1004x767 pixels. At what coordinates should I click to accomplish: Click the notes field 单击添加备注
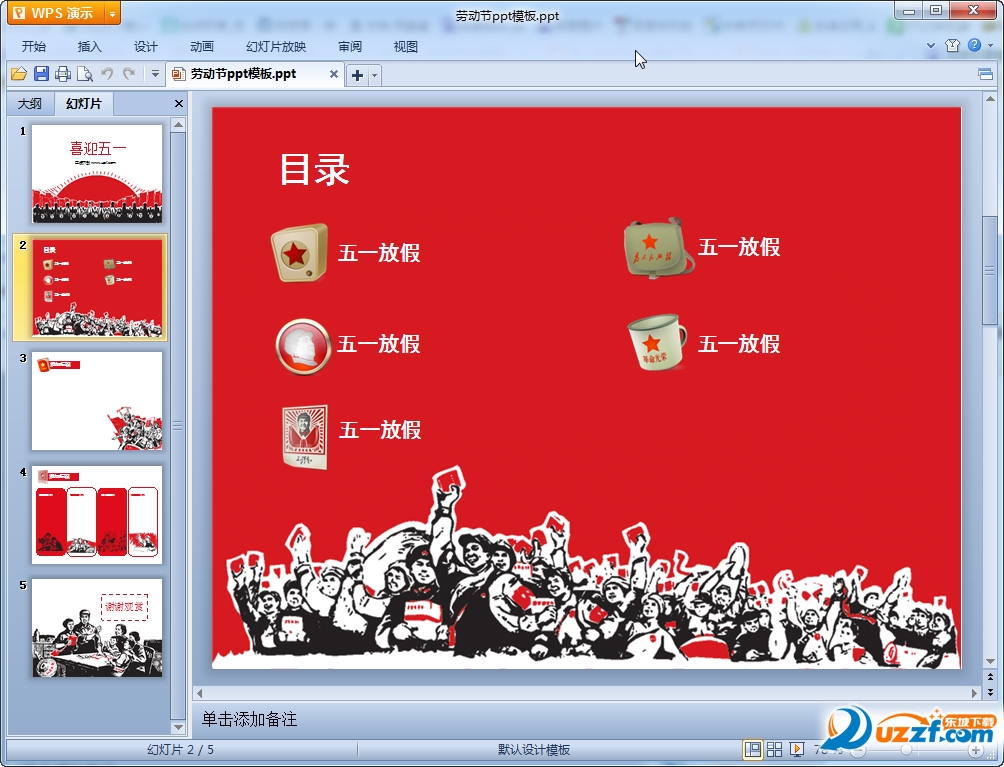click(249, 720)
